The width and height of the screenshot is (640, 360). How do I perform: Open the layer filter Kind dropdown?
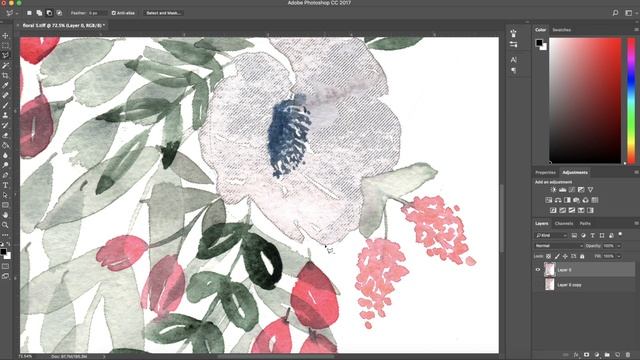(551, 235)
